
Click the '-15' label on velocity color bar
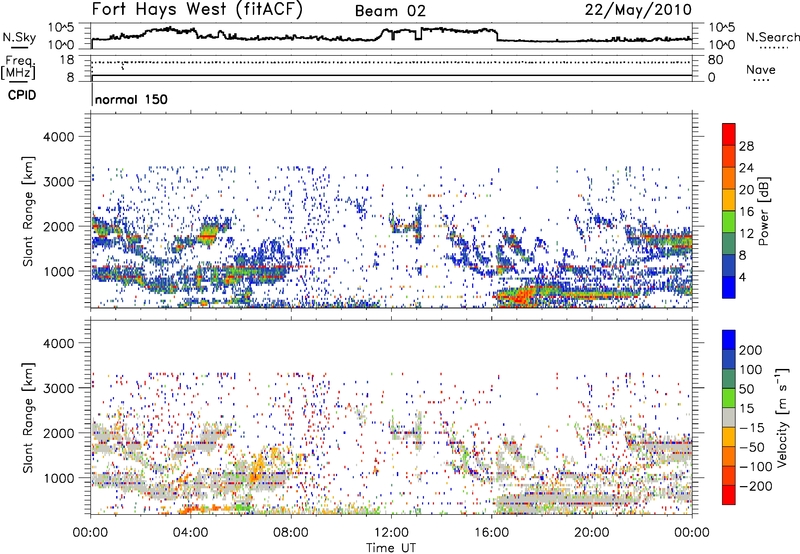coord(752,428)
